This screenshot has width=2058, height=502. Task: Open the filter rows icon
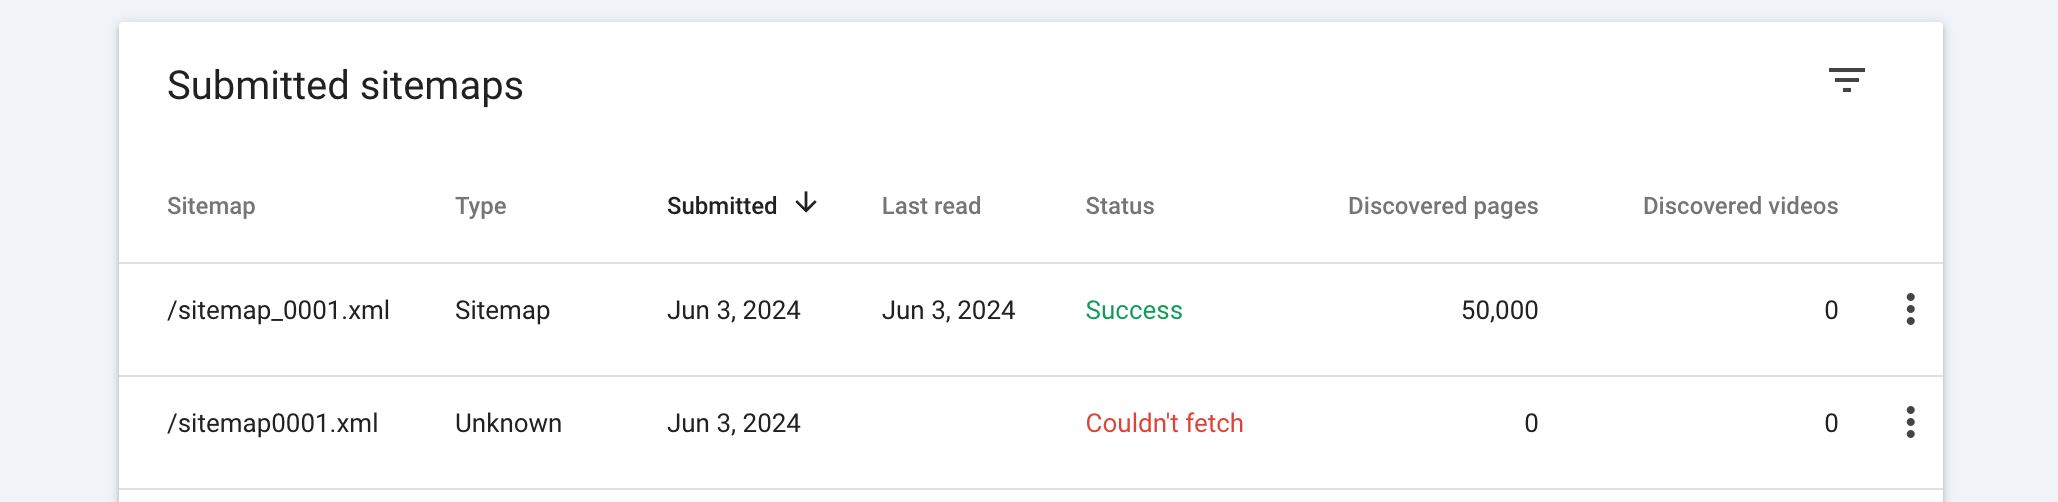1846,80
